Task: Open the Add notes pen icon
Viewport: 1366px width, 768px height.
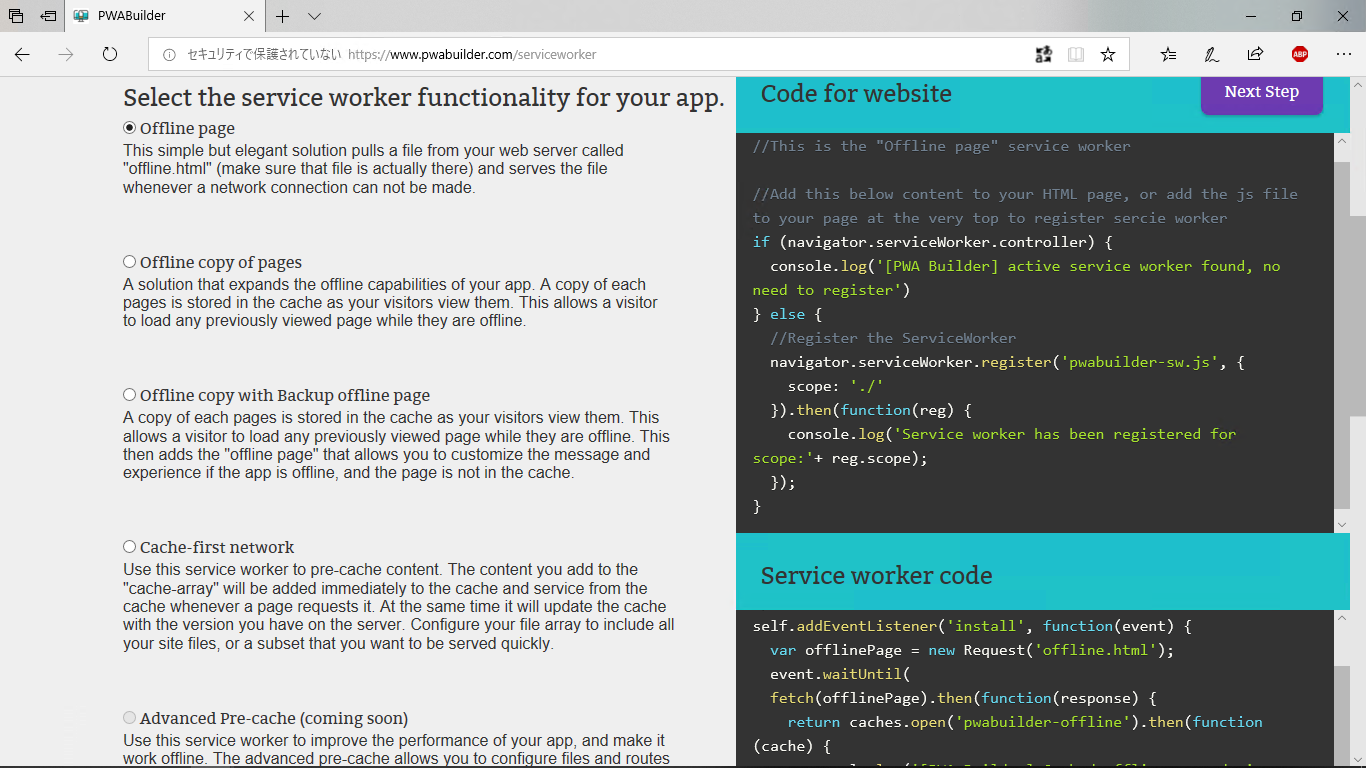Action: click(x=1211, y=55)
